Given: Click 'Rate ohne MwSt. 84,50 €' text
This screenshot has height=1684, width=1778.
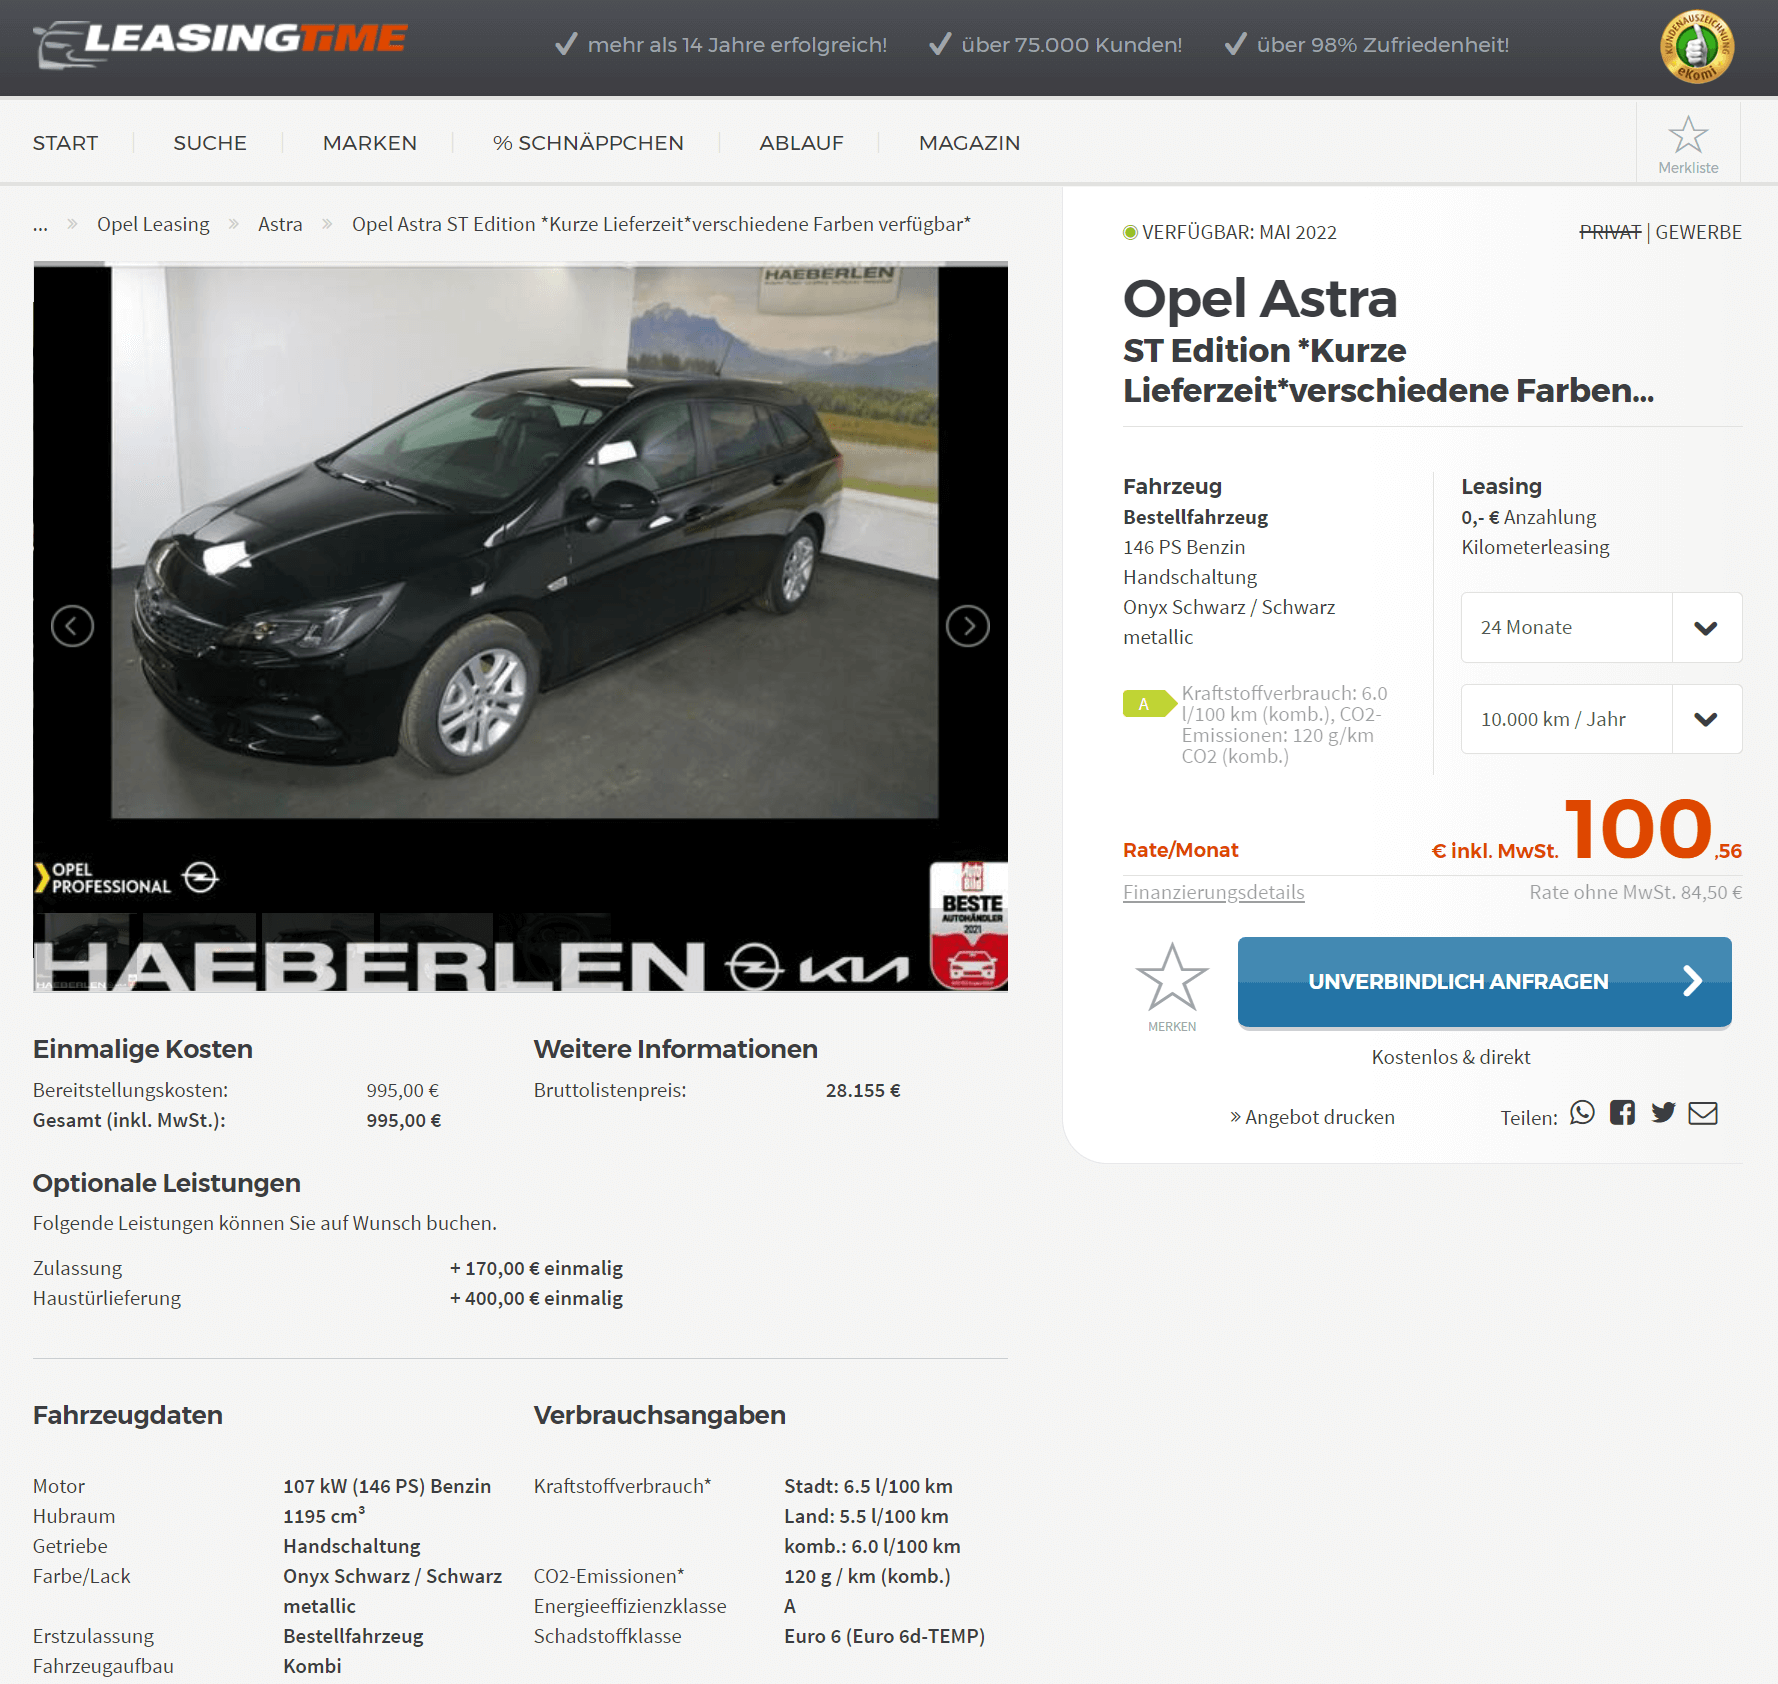Looking at the screenshot, I should [1635, 892].
